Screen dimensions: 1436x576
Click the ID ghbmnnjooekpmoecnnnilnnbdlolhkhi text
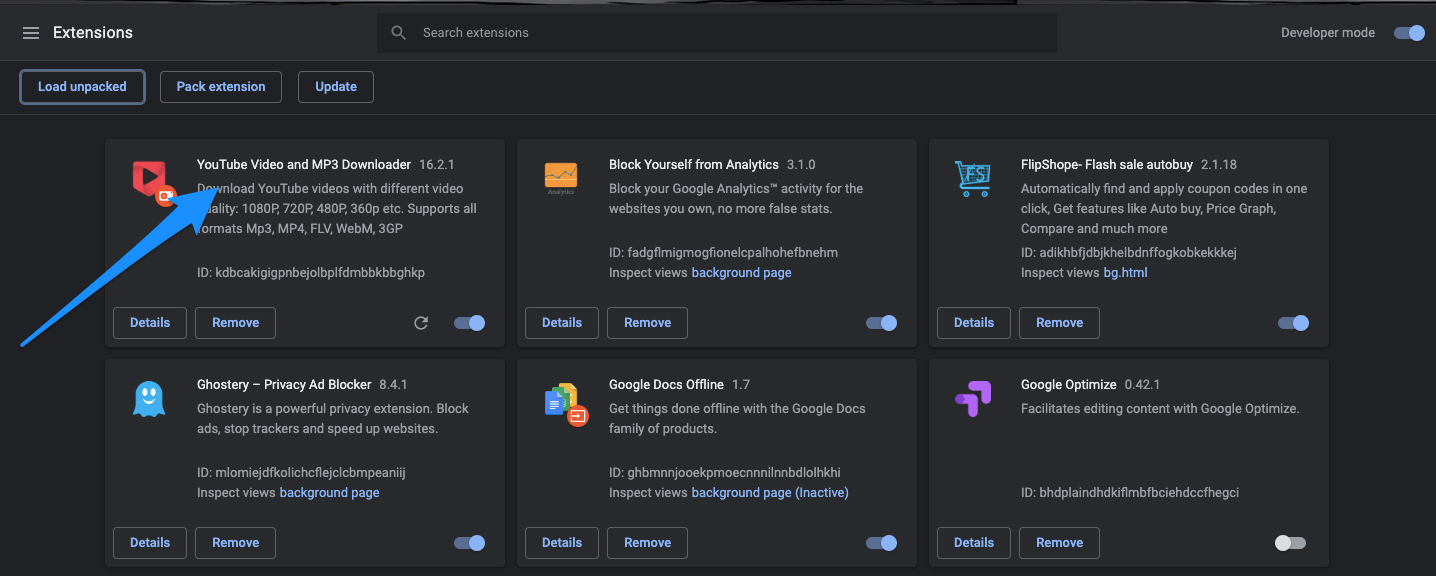pyautogui.click(x=725, y=473)
